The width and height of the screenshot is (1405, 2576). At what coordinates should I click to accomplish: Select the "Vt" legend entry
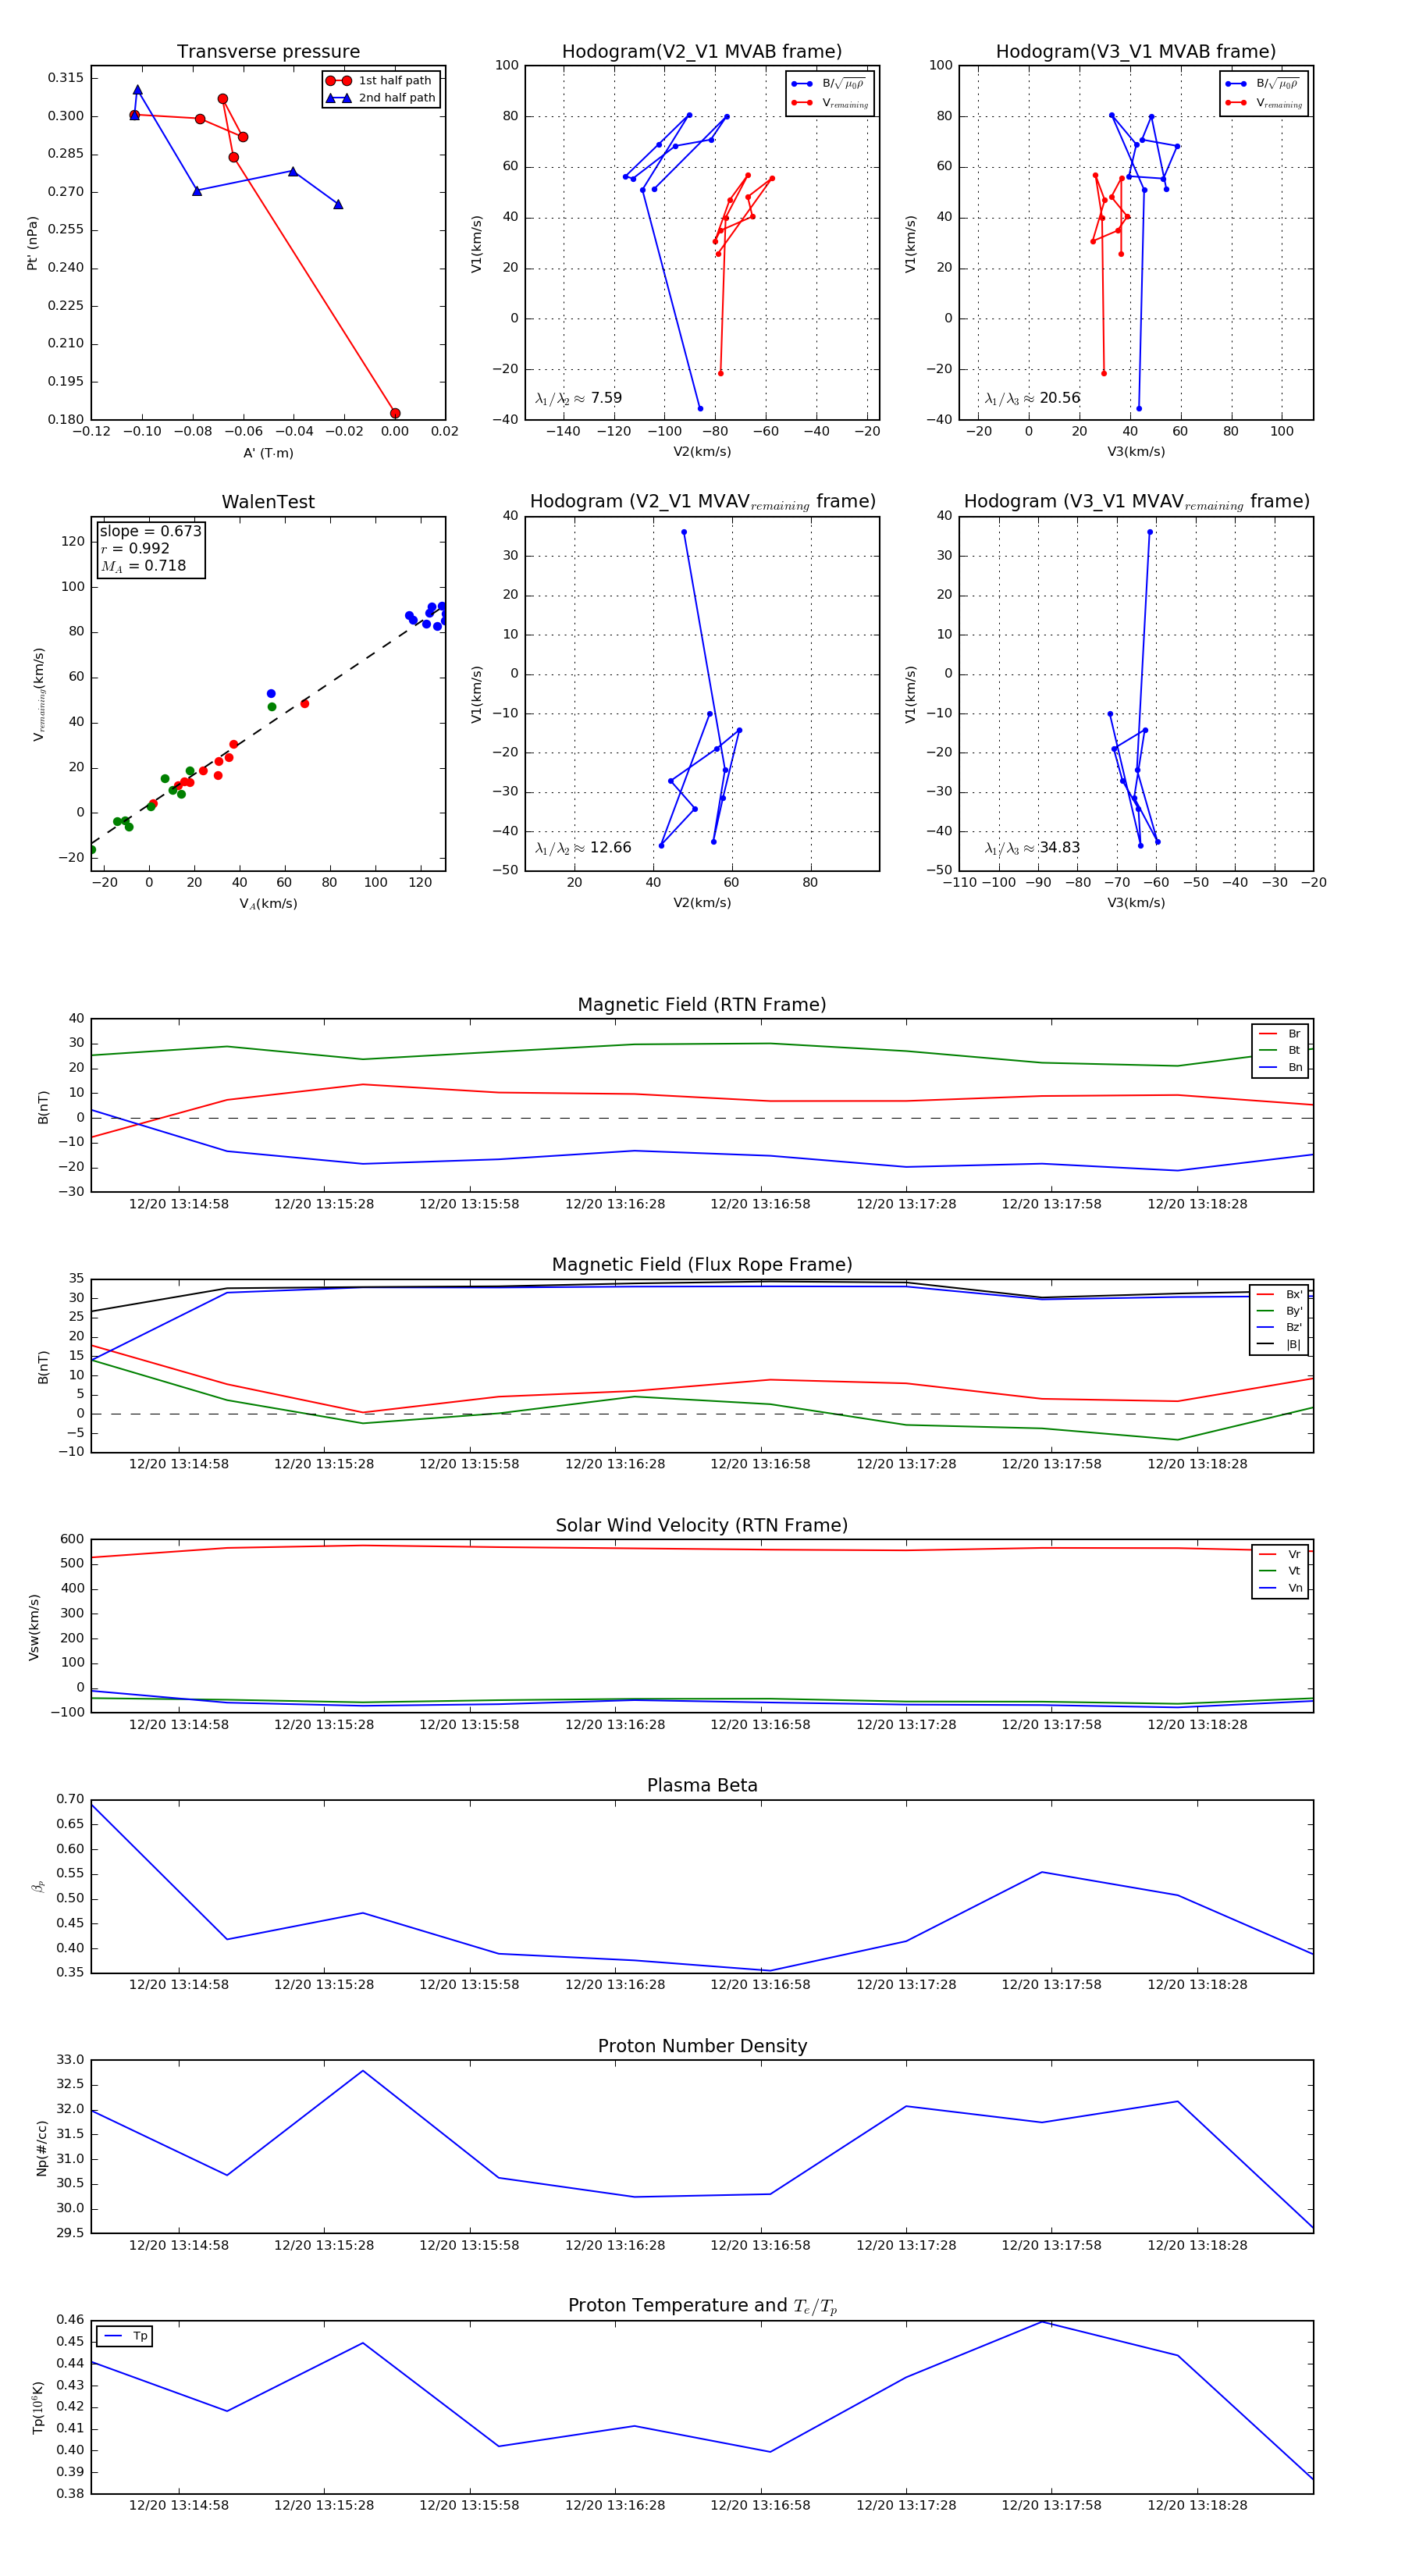1280,1571
